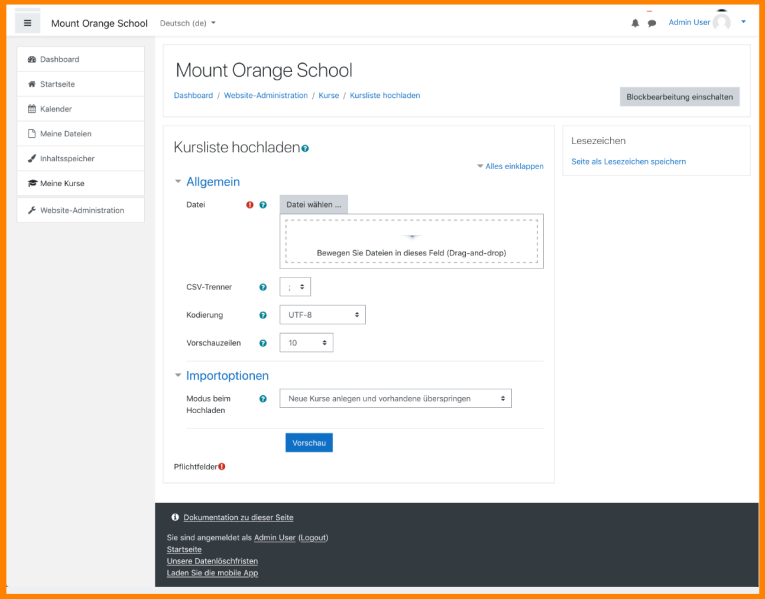Click Seite als Lesezeichen speichern link
The height and width of the screenshot is (599, 765).
coord(628,161)
